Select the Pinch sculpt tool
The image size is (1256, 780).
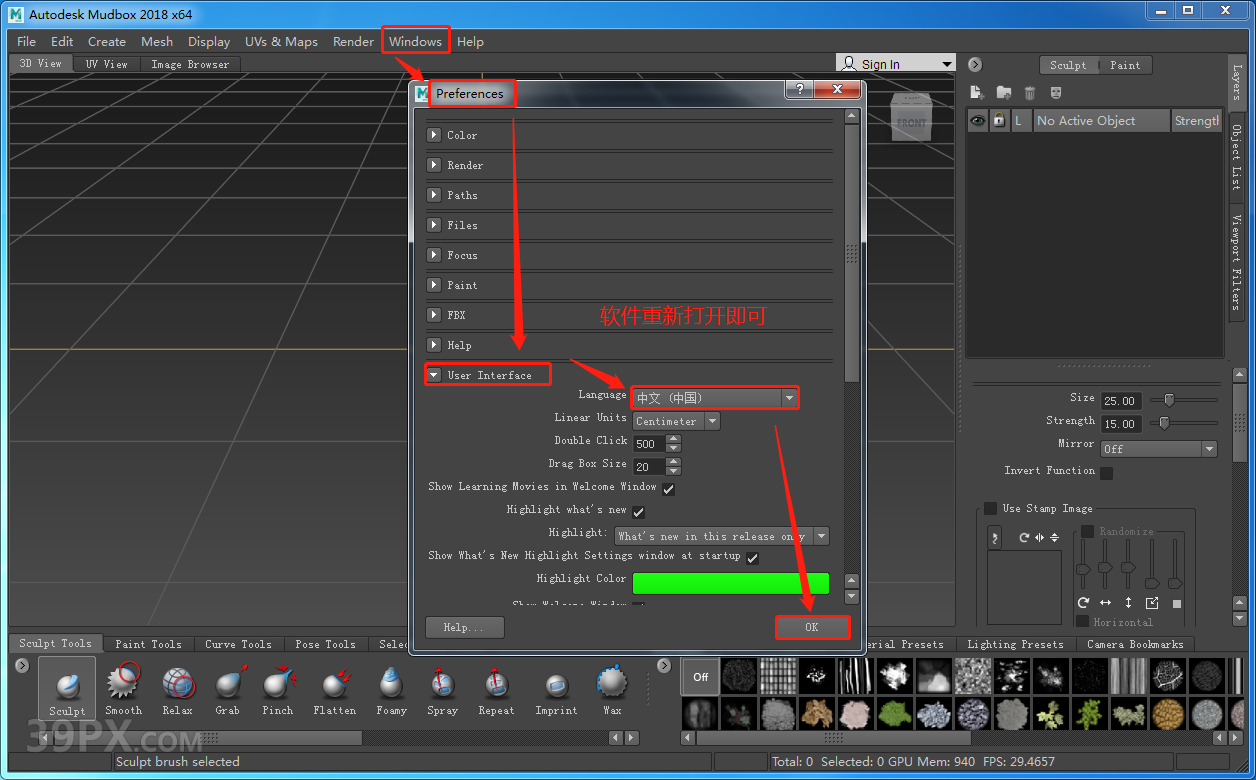tap(278, 686)
